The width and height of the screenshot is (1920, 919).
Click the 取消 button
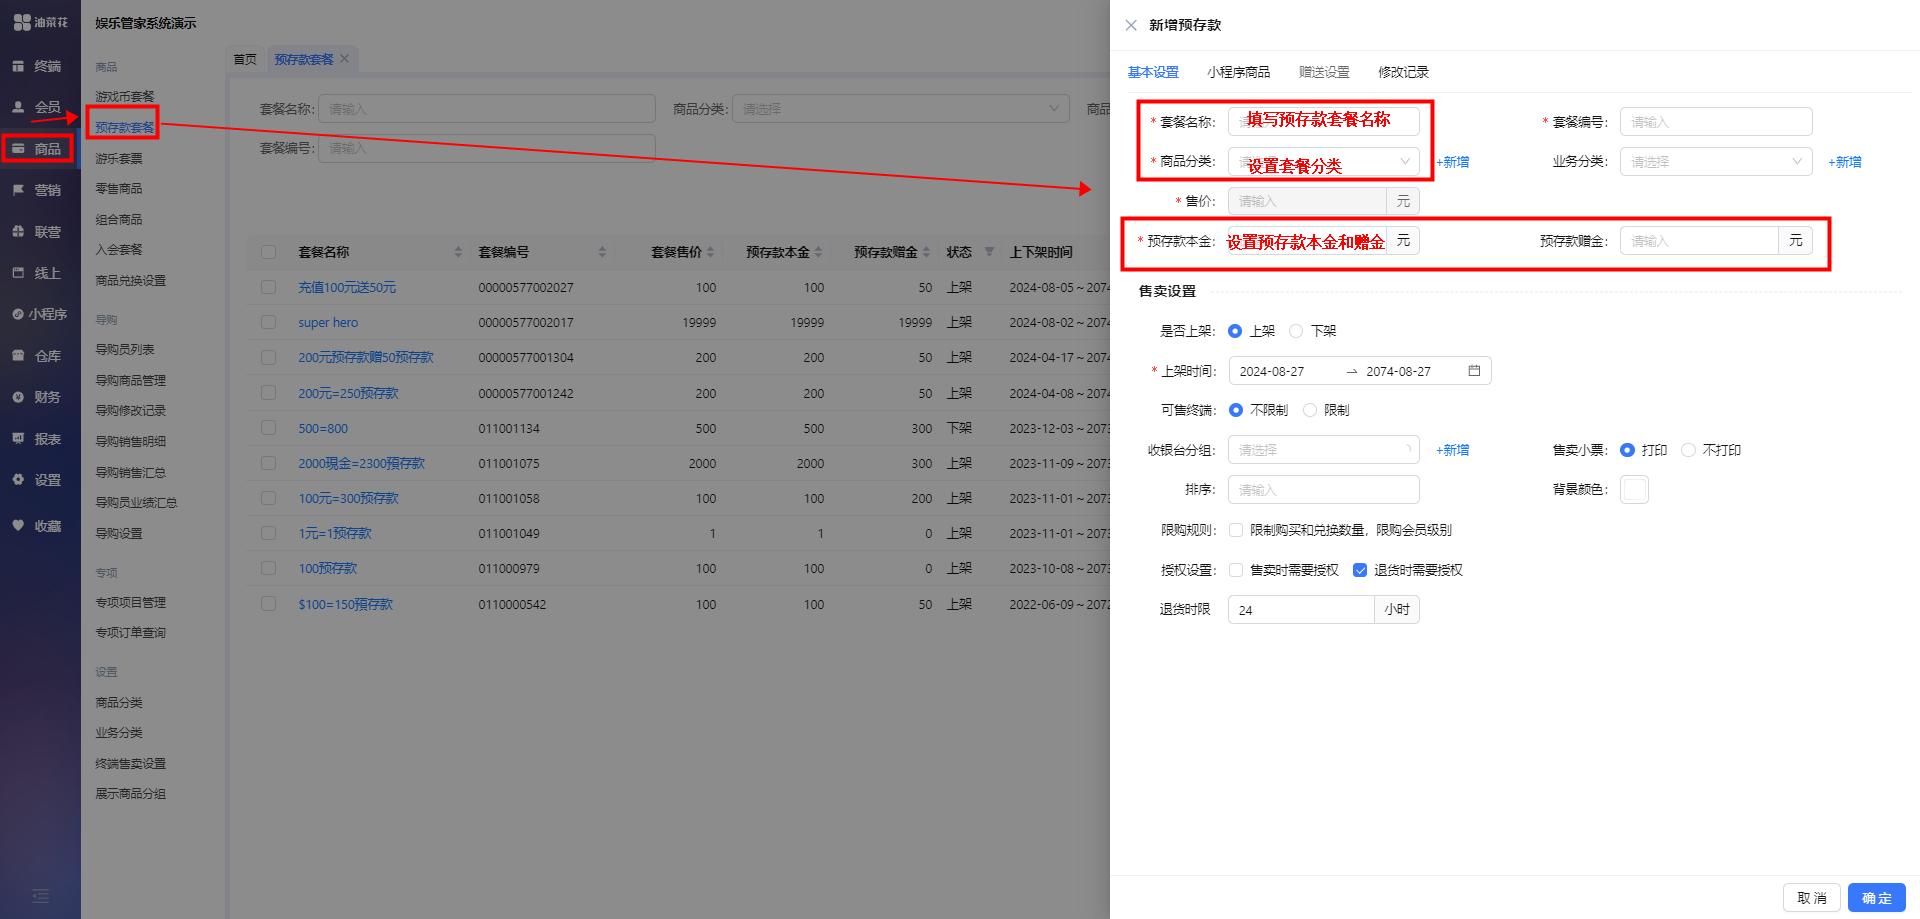point(1811,898)
